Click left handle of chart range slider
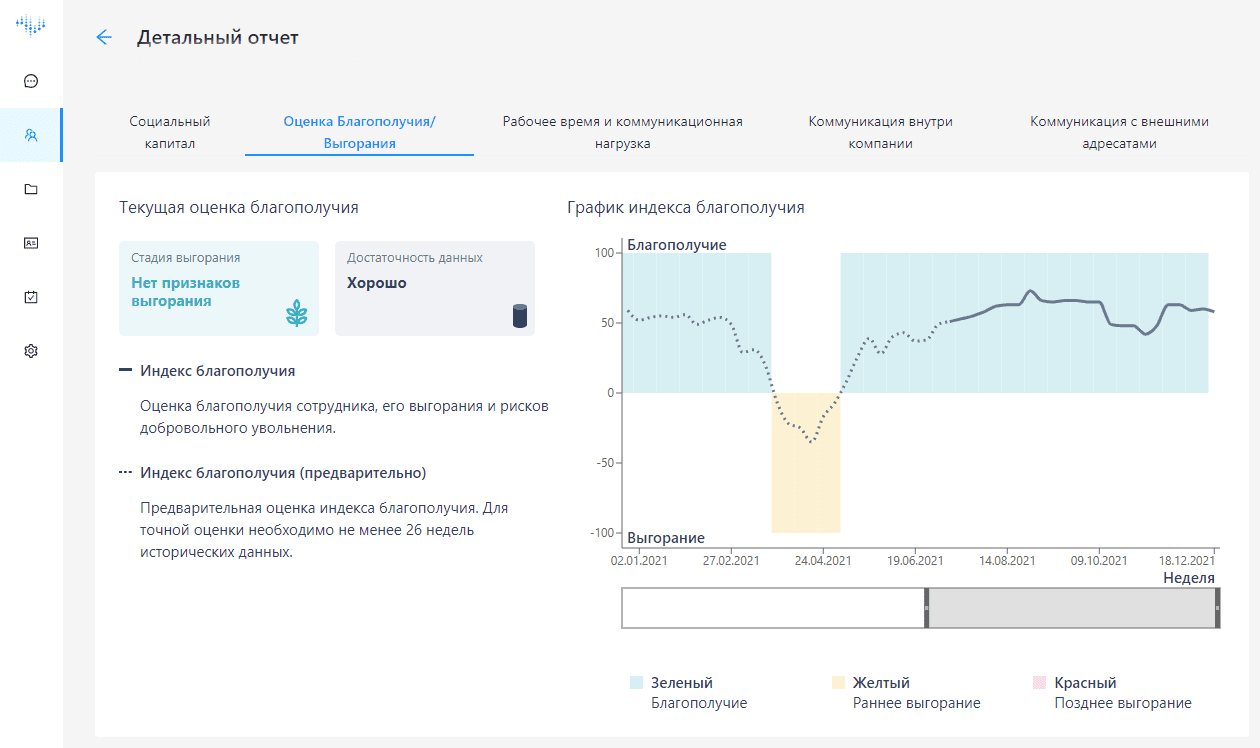The height and width of the screenshot is (748, 1260). tap(927, 608)
